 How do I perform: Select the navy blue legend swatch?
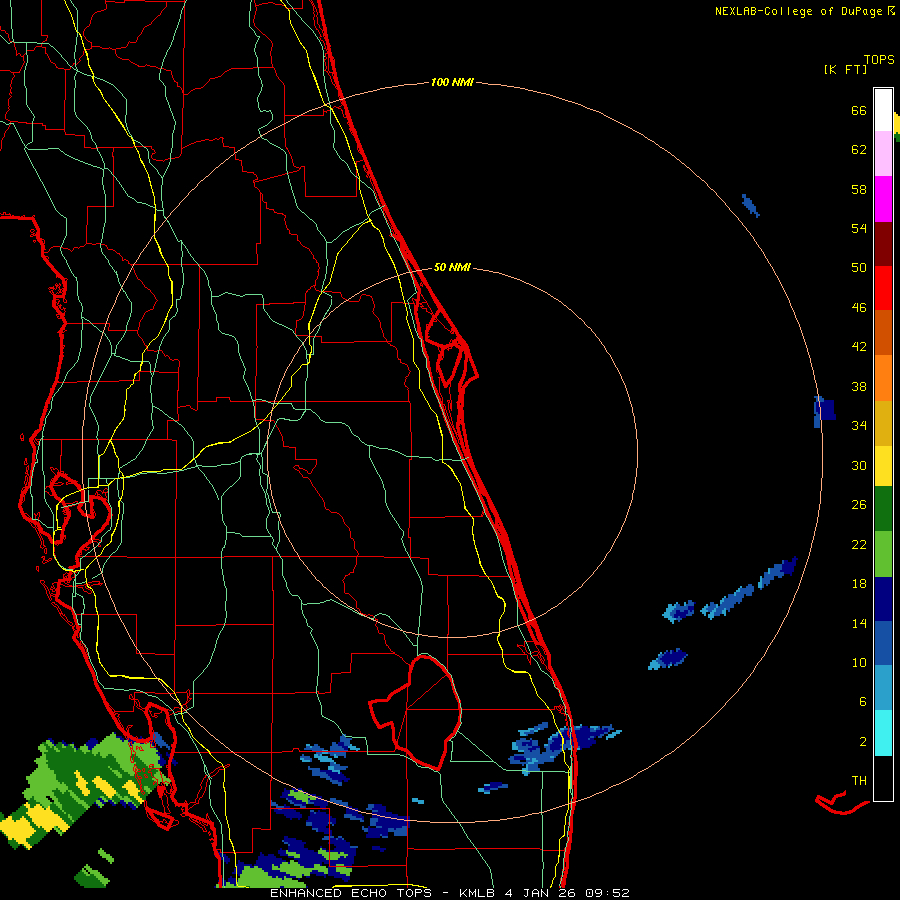coord(883,599)
